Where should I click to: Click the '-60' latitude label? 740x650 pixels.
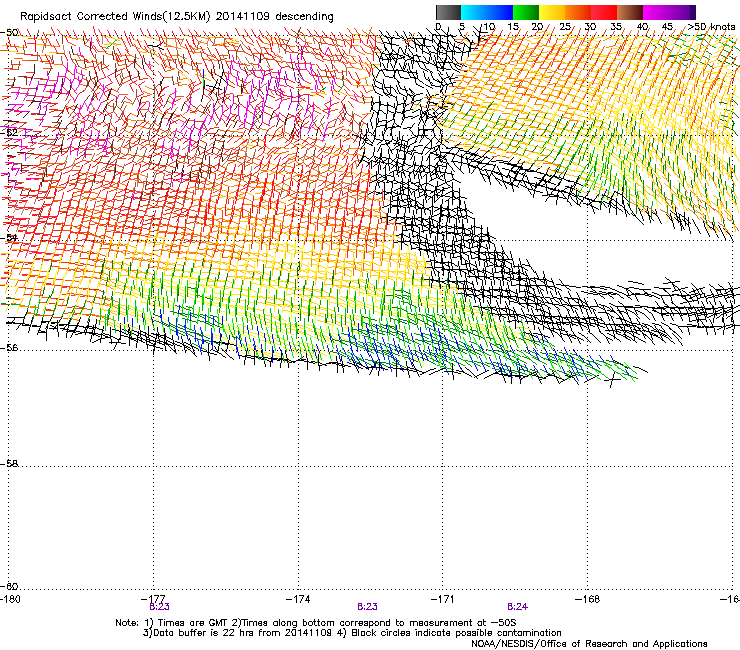(x=9, y=586)
